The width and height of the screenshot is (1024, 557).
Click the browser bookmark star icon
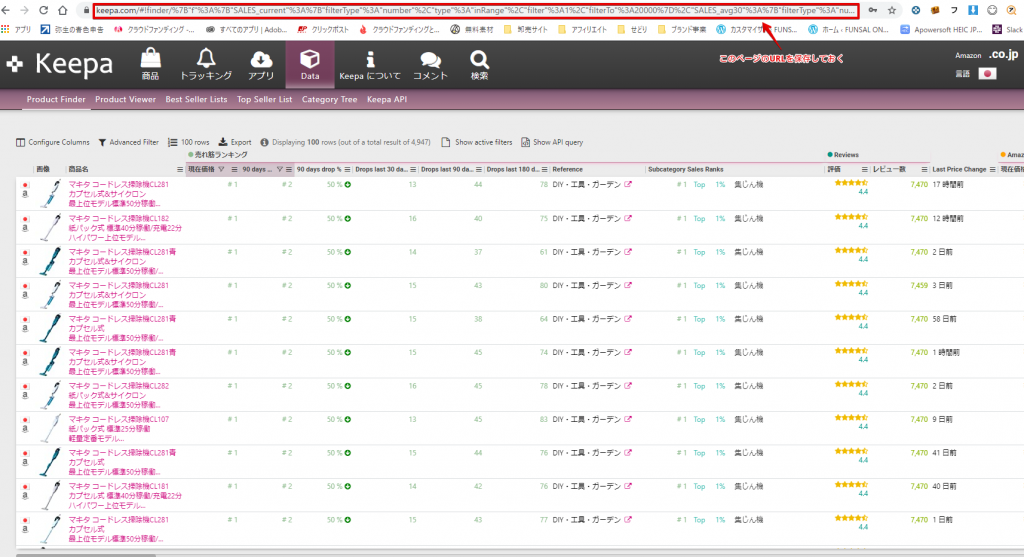pyautogui.click(x=891, y=10)
